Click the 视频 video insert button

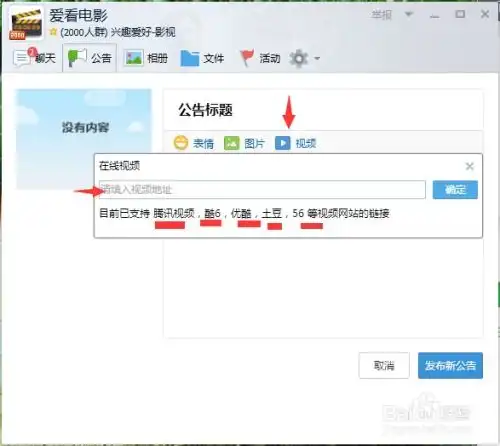tap(296, 143)
